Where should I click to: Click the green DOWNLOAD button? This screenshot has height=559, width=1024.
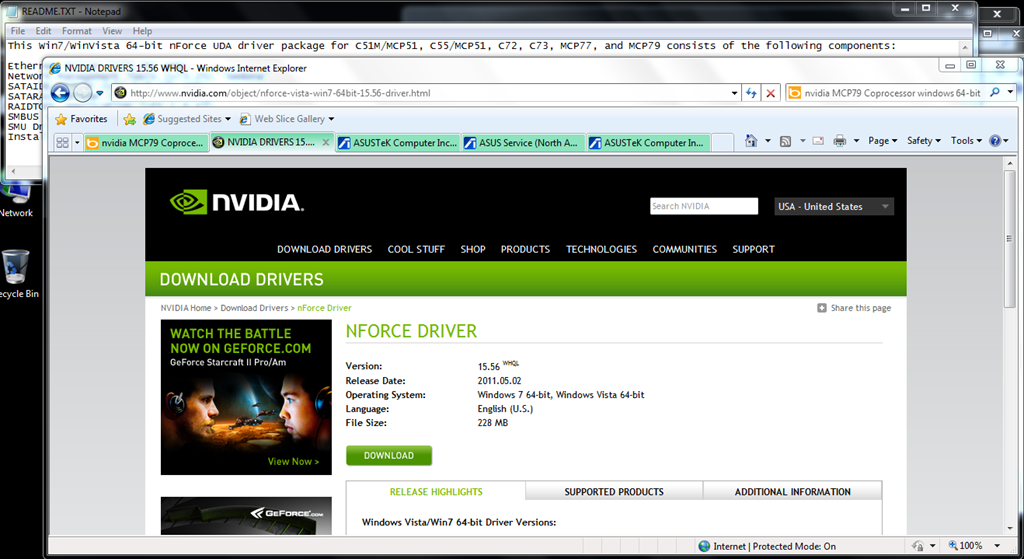pos(389,456)
